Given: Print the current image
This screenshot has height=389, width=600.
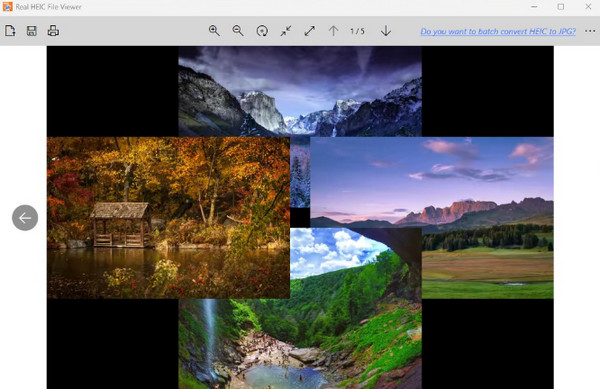Looking at the screenshot, I should click(x=53, y=31).
